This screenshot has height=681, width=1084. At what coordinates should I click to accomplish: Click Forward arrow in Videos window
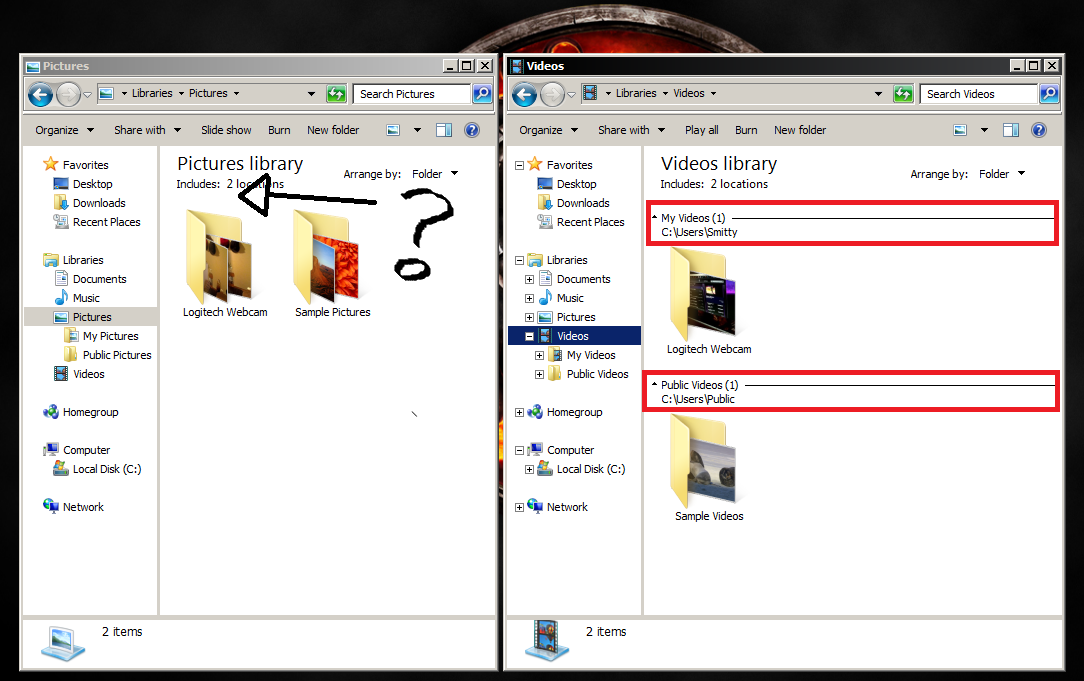point(552,94)
